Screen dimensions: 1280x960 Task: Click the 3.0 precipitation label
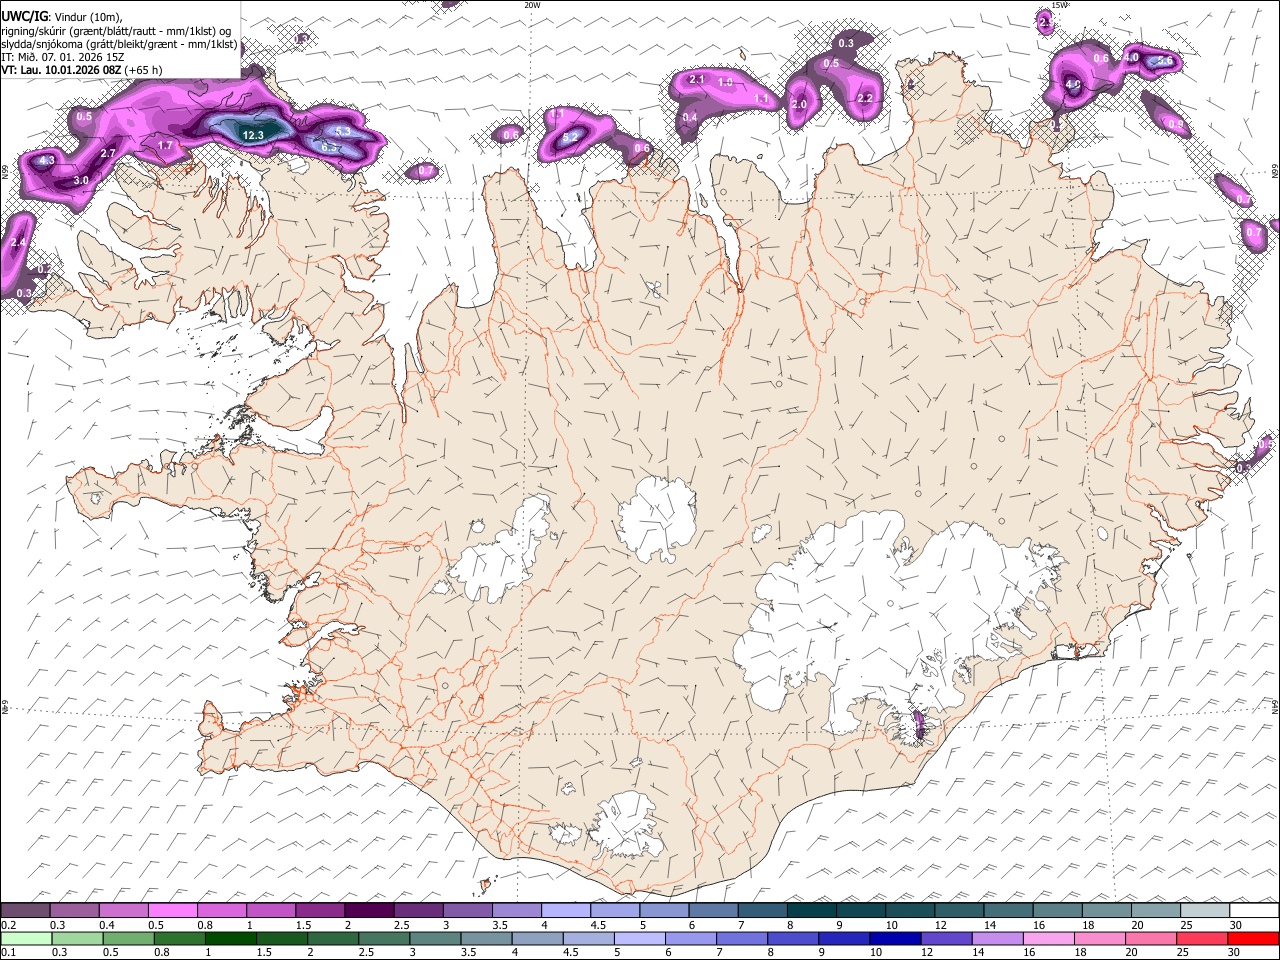pos(82,180)
